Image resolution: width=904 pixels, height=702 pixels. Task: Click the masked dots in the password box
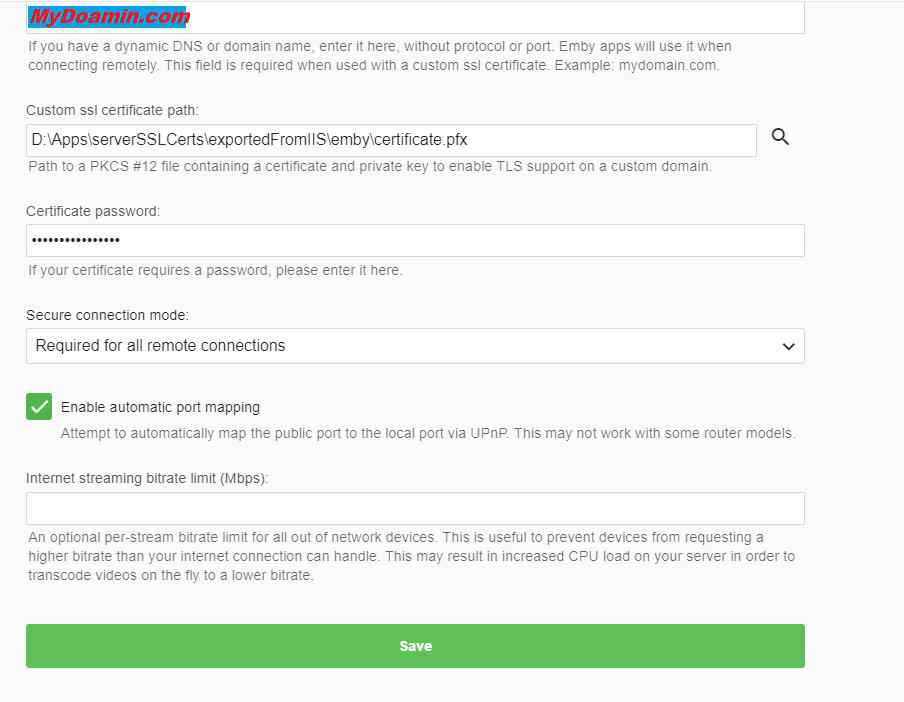click(76, 241)
